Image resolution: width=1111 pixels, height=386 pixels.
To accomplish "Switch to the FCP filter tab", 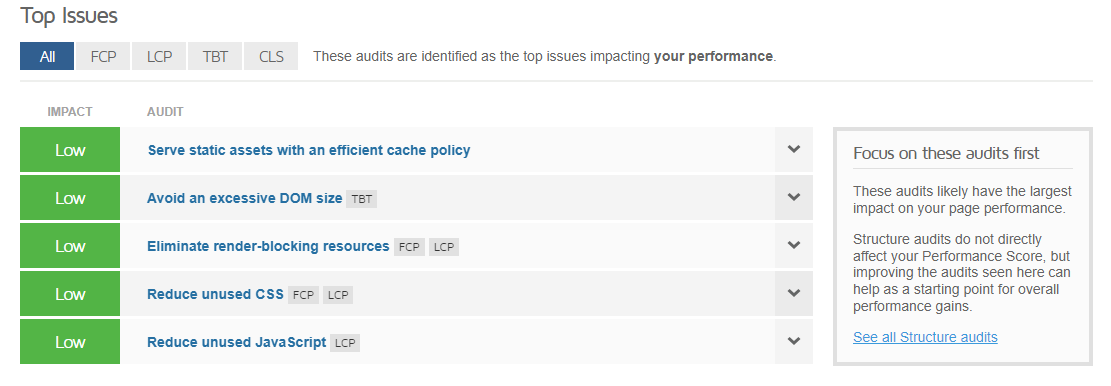I will (103, 56).
